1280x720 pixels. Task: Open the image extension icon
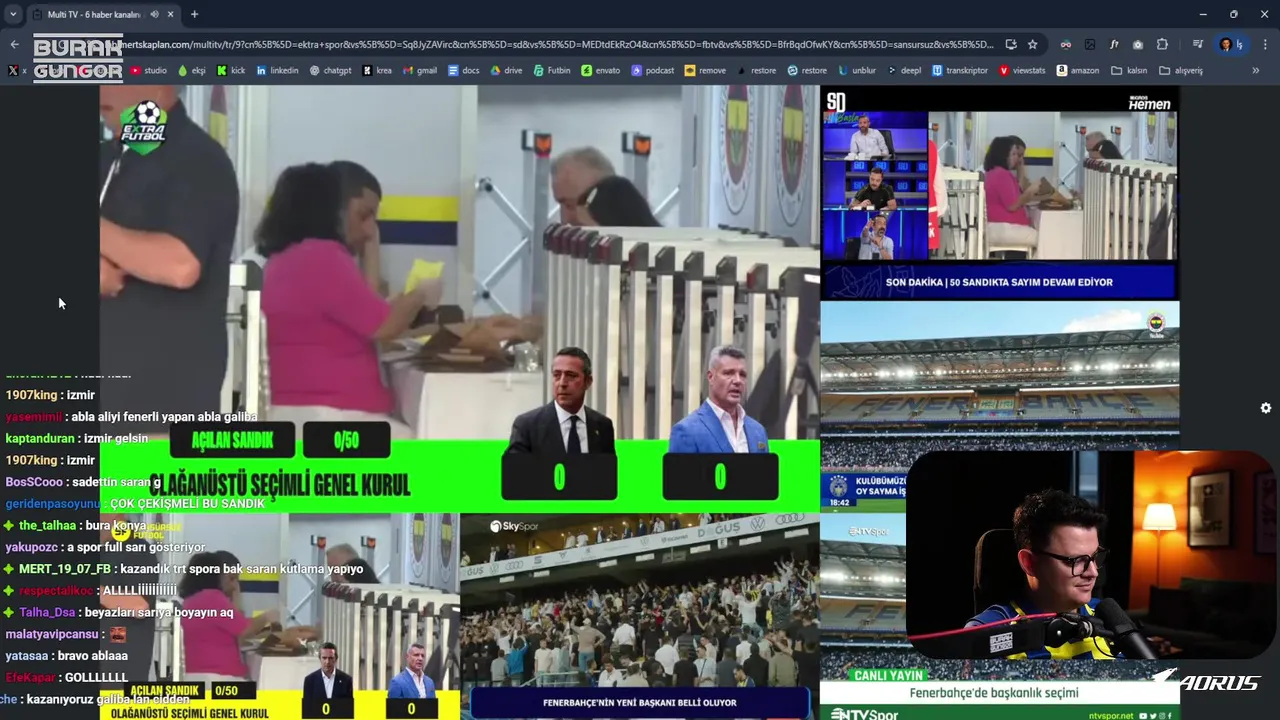coord(1090,44)
